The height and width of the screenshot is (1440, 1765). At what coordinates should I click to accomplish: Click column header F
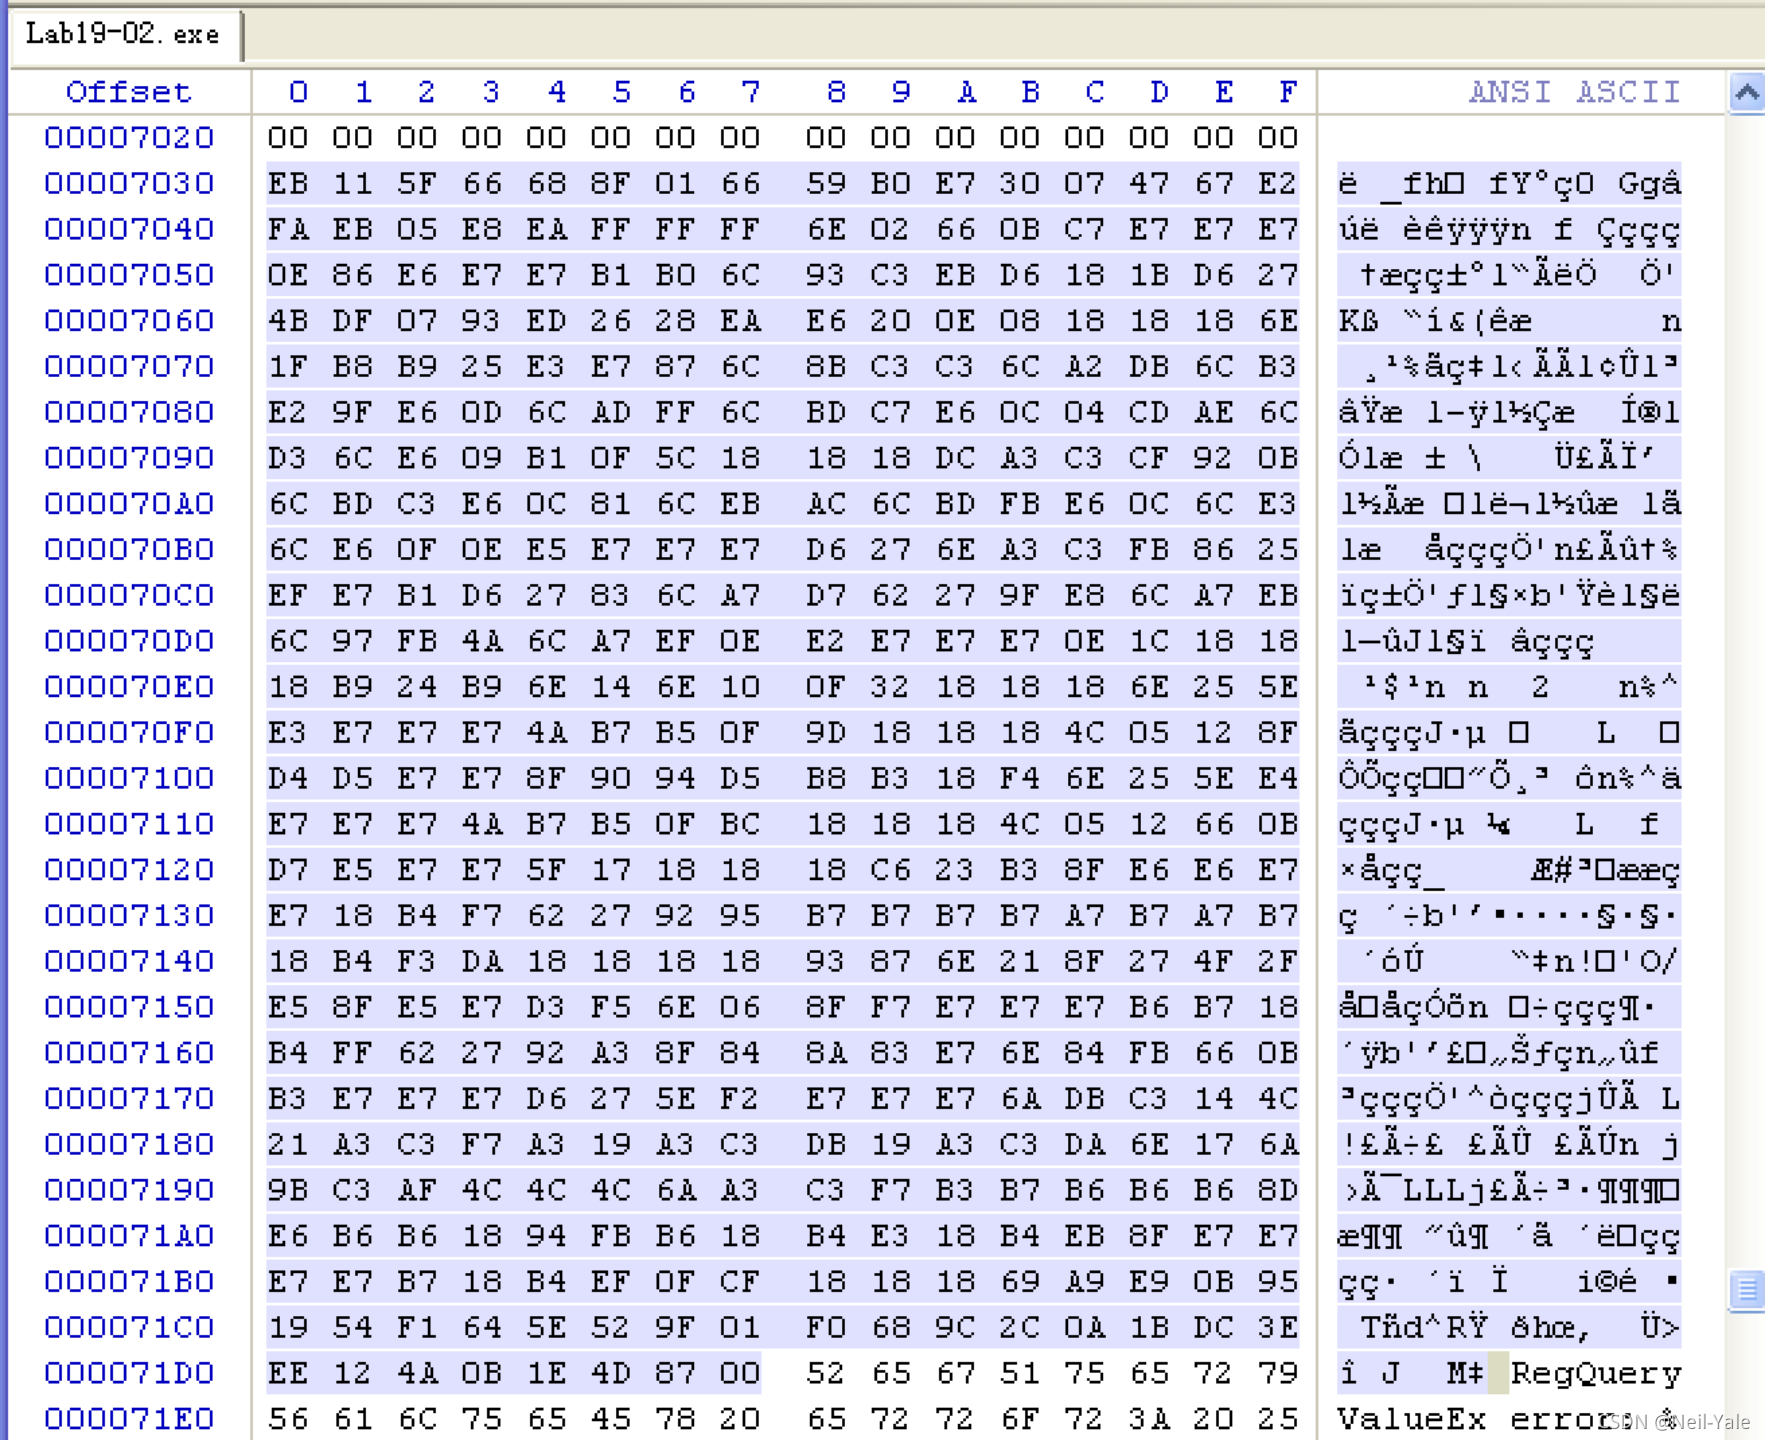point(1288,93)
